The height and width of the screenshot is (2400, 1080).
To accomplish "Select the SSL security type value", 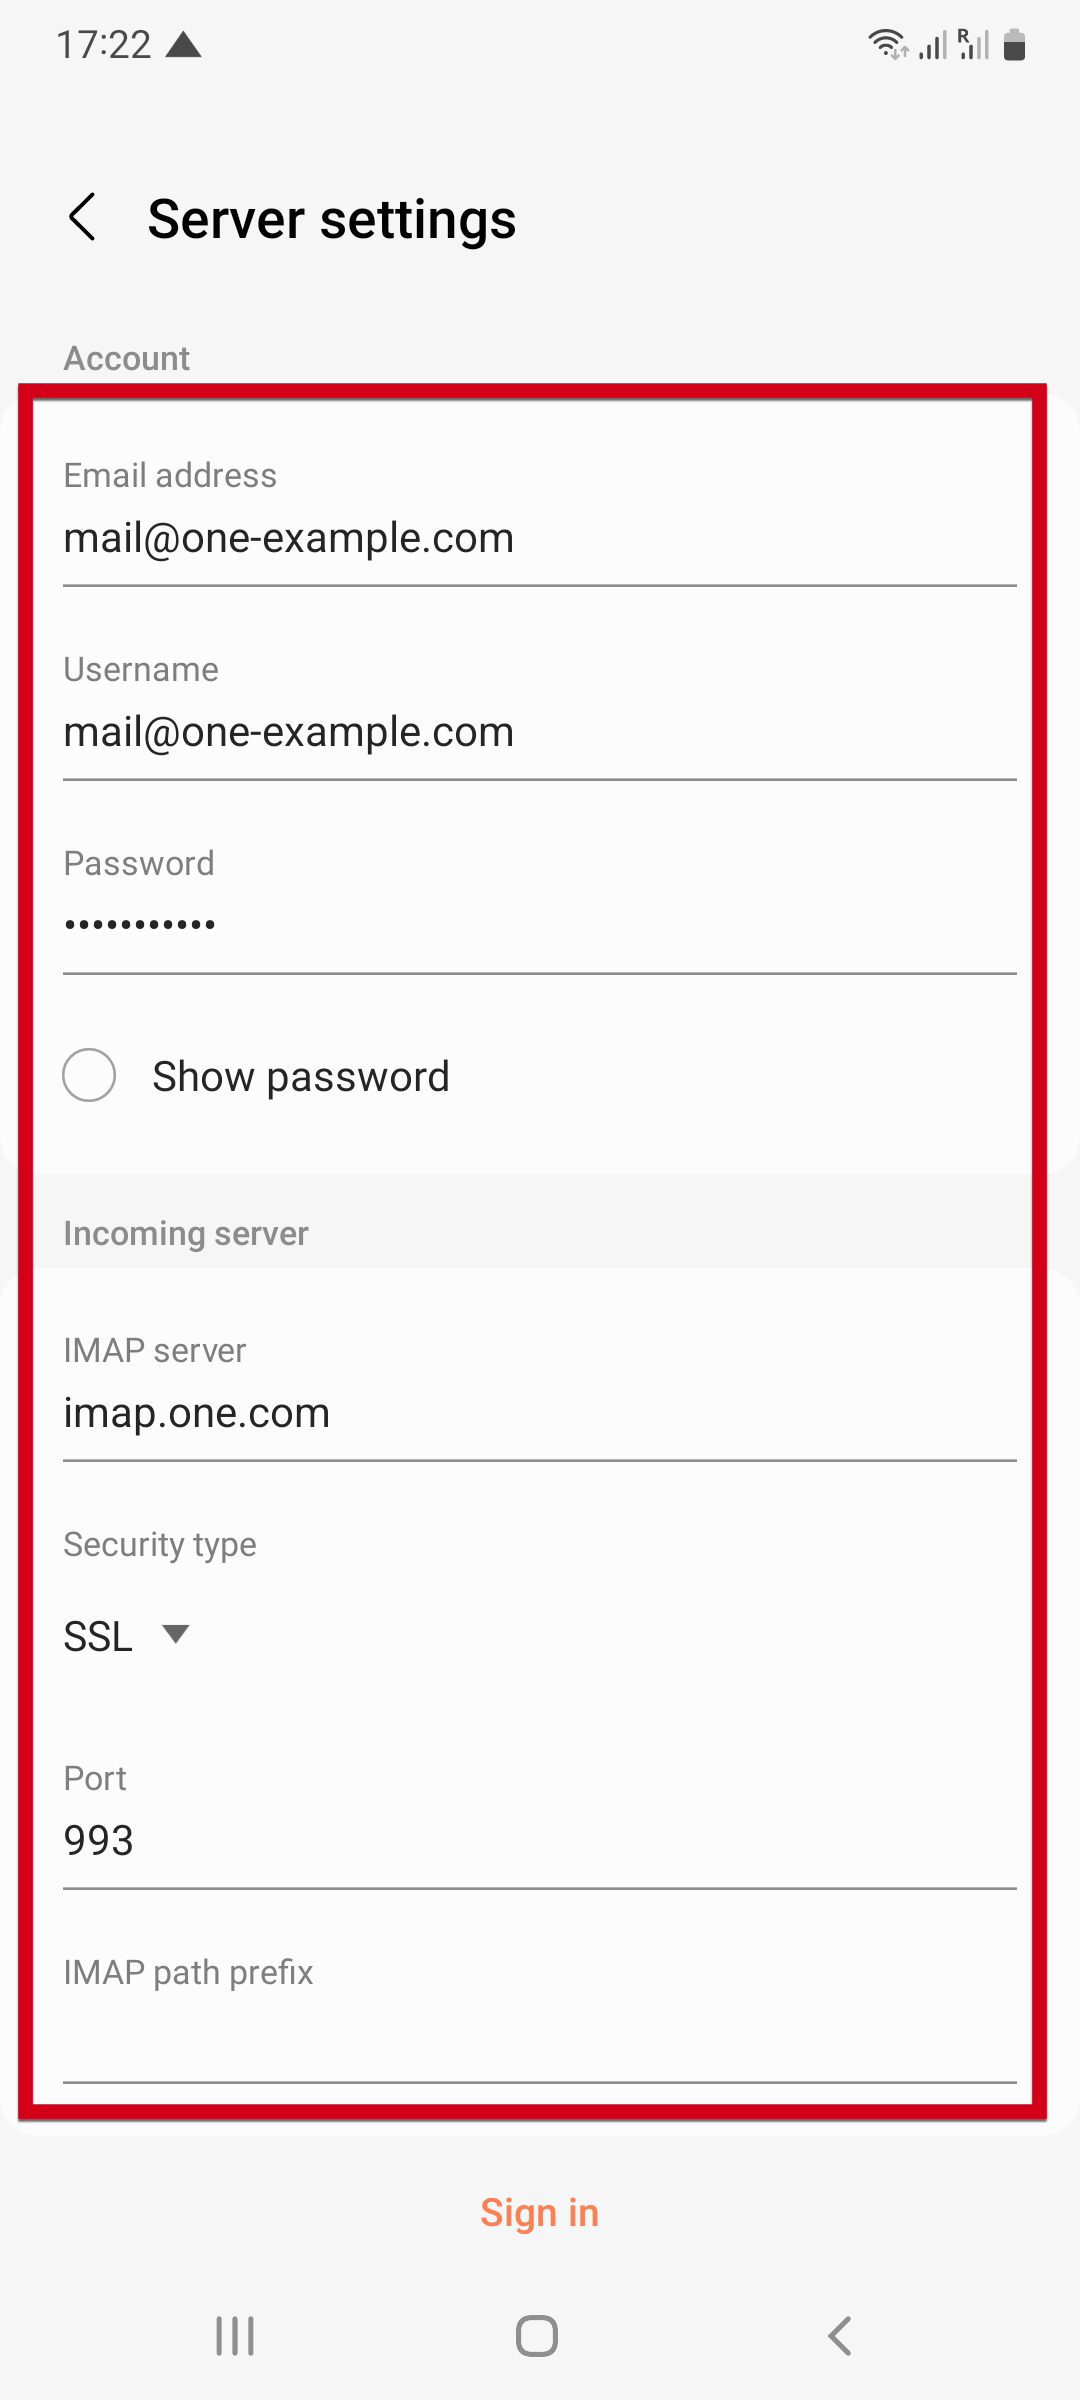I will 98,1636.
